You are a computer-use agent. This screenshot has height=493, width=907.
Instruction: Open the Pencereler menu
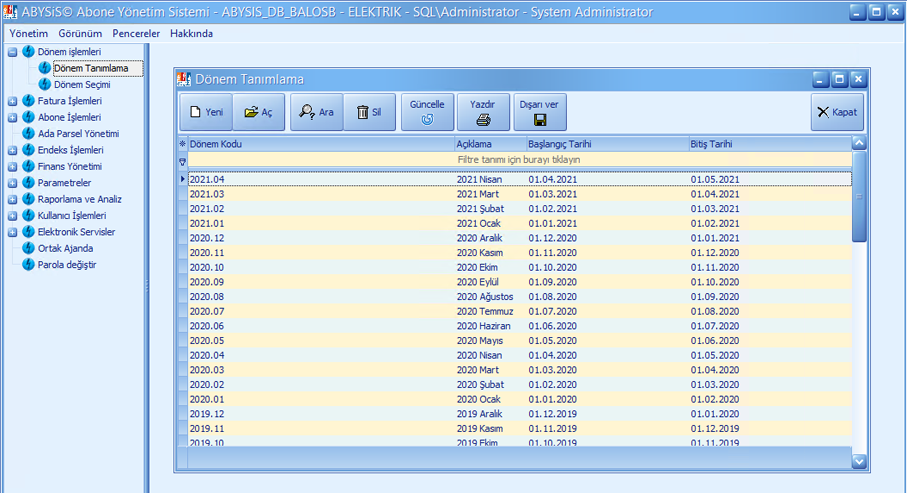click(136, 33)
